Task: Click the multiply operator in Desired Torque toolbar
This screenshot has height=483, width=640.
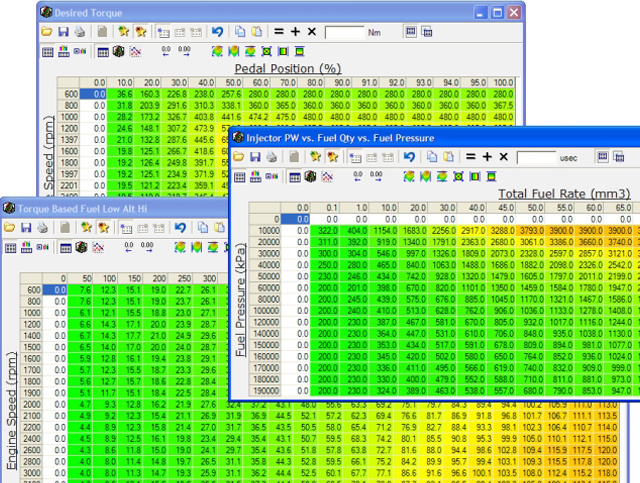Action: pos(312,31)
